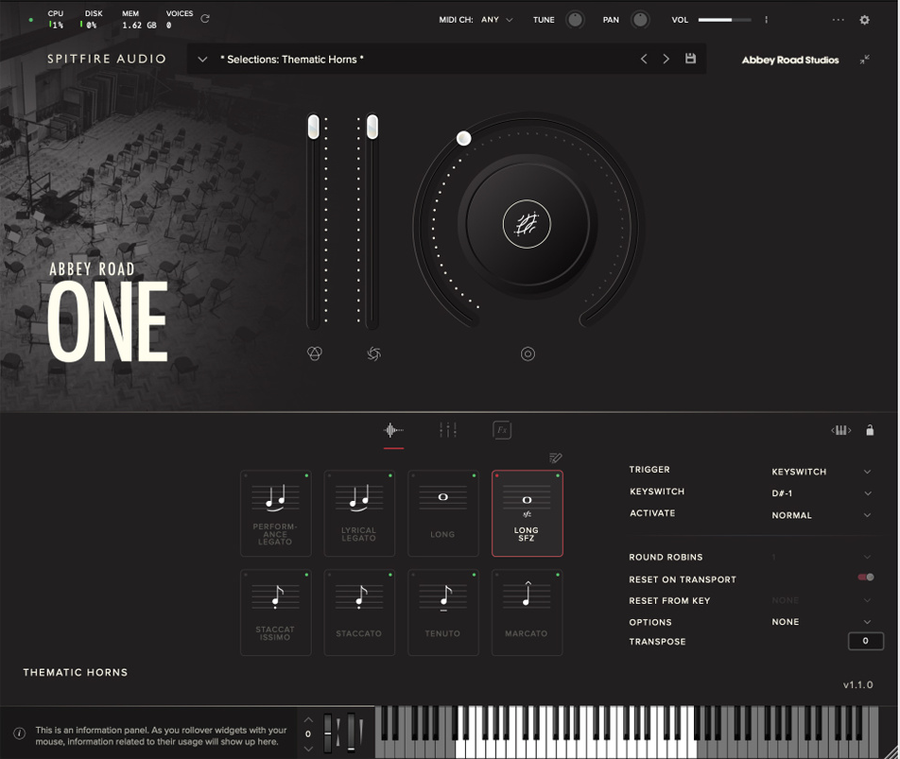
Task: Open the three-dots more options menu
Action: (838, 20)
